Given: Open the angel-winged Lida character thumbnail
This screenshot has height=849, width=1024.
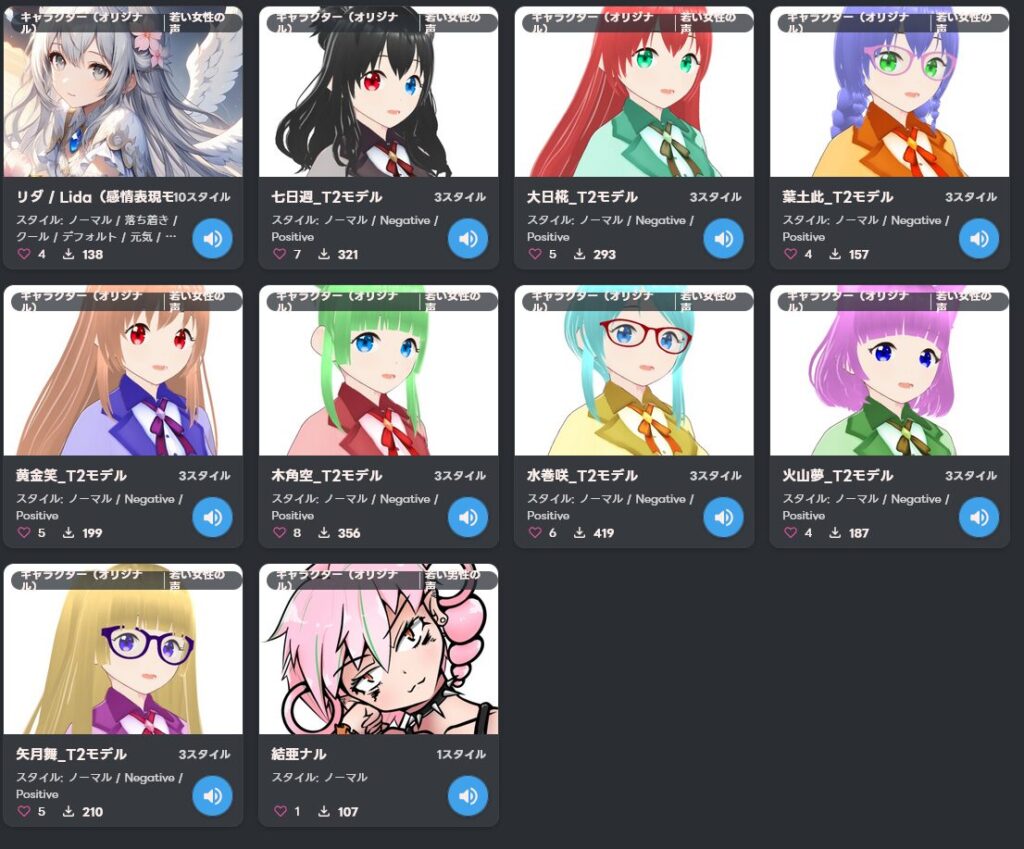Looking at the screenshot, I should tap(123, 92).
